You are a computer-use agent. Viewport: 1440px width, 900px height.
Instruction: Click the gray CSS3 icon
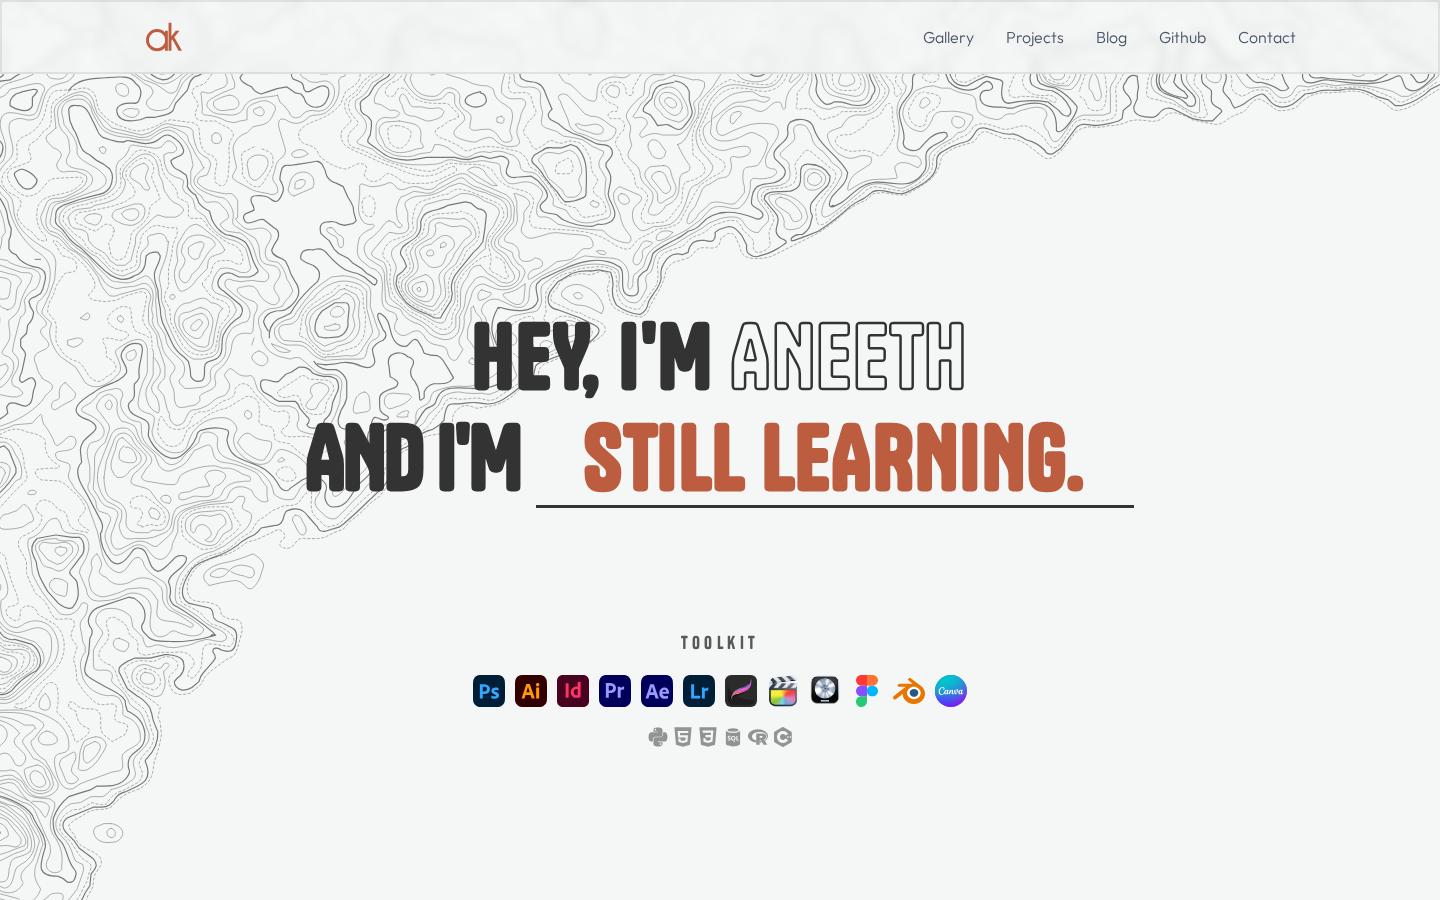708,737
